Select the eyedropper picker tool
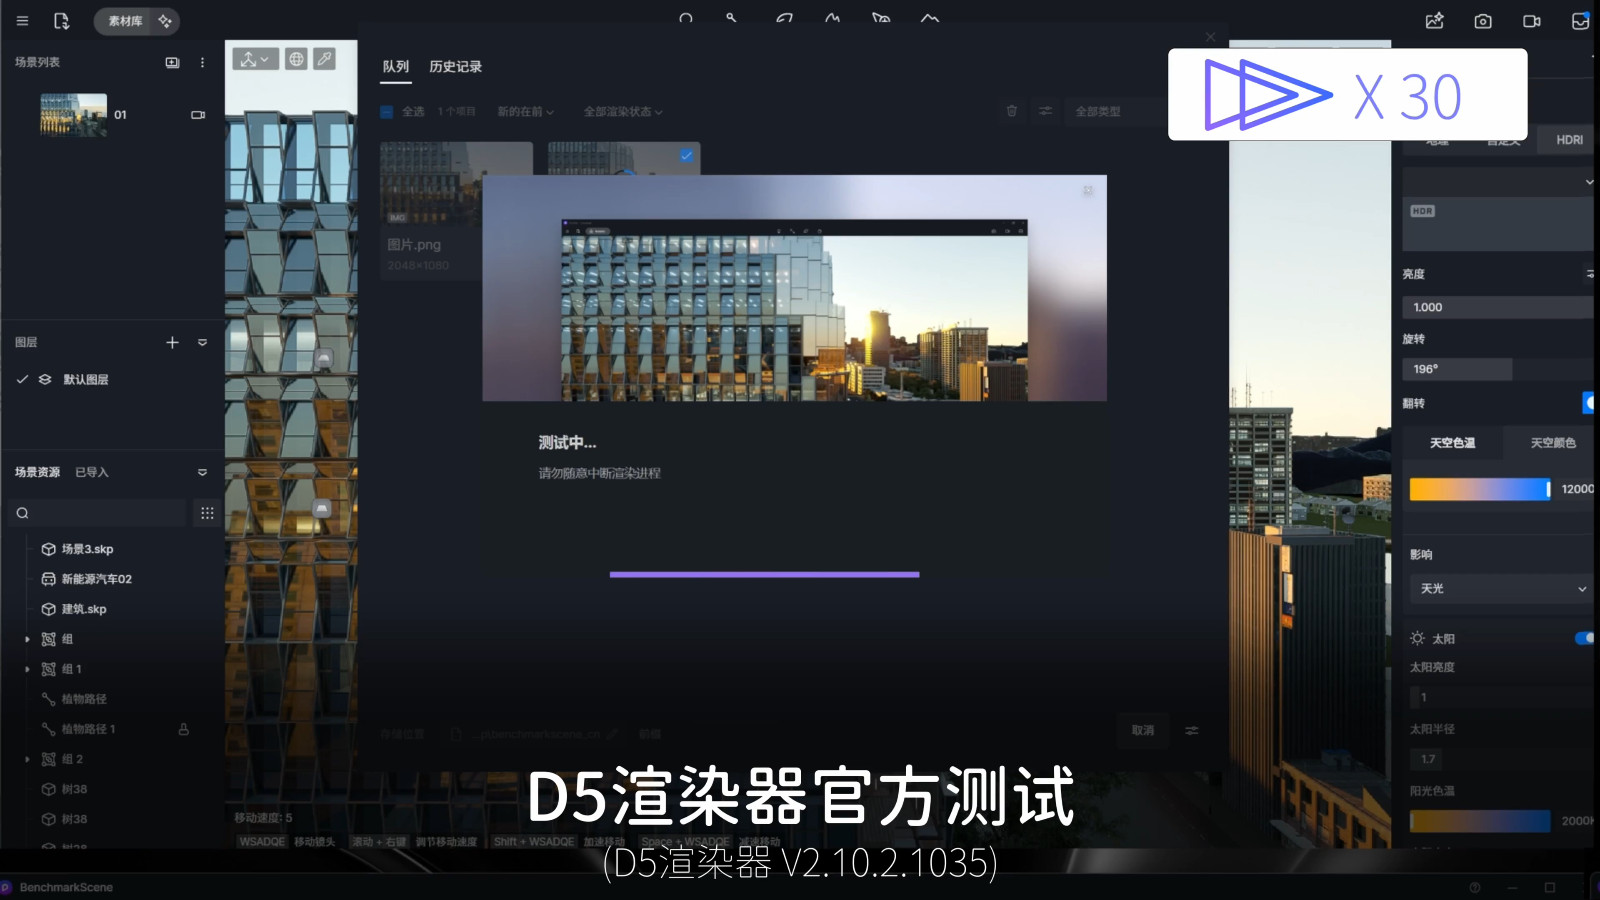The height and width of the screenshot is (900, 1600). (x=324, y=59)
